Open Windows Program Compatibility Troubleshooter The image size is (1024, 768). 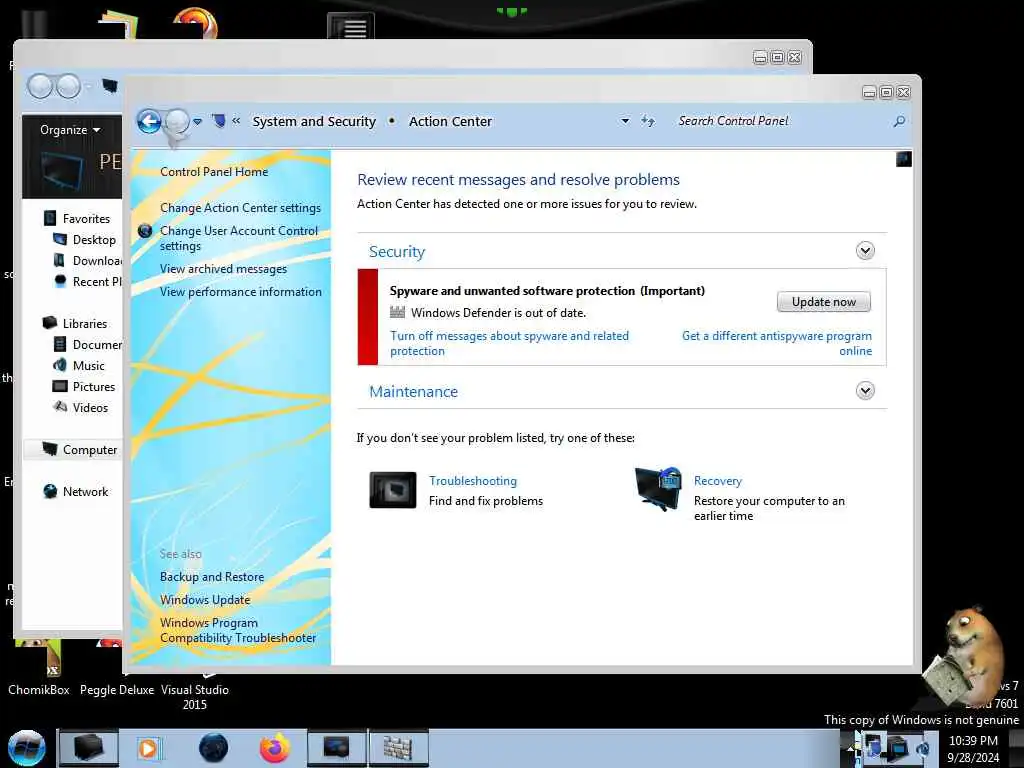pyautogui.click(x=238, y=630)
